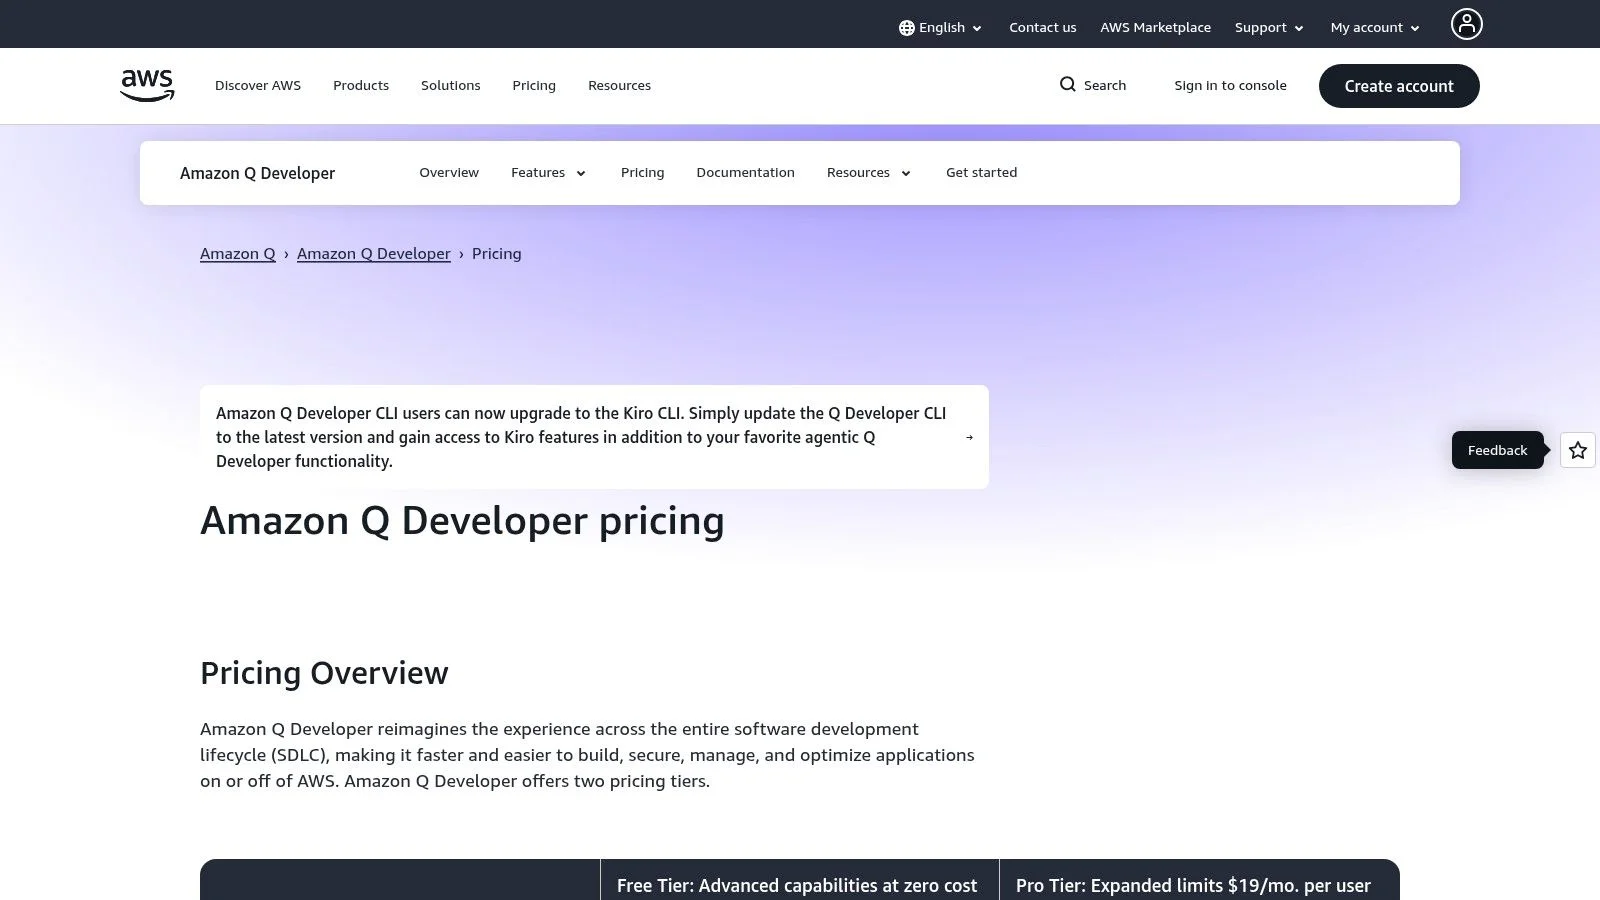Click the Amazon Q breadcrumb link
Image resolution: width=1600 pixels, height=900 pixels.
[x=238, y=254]
